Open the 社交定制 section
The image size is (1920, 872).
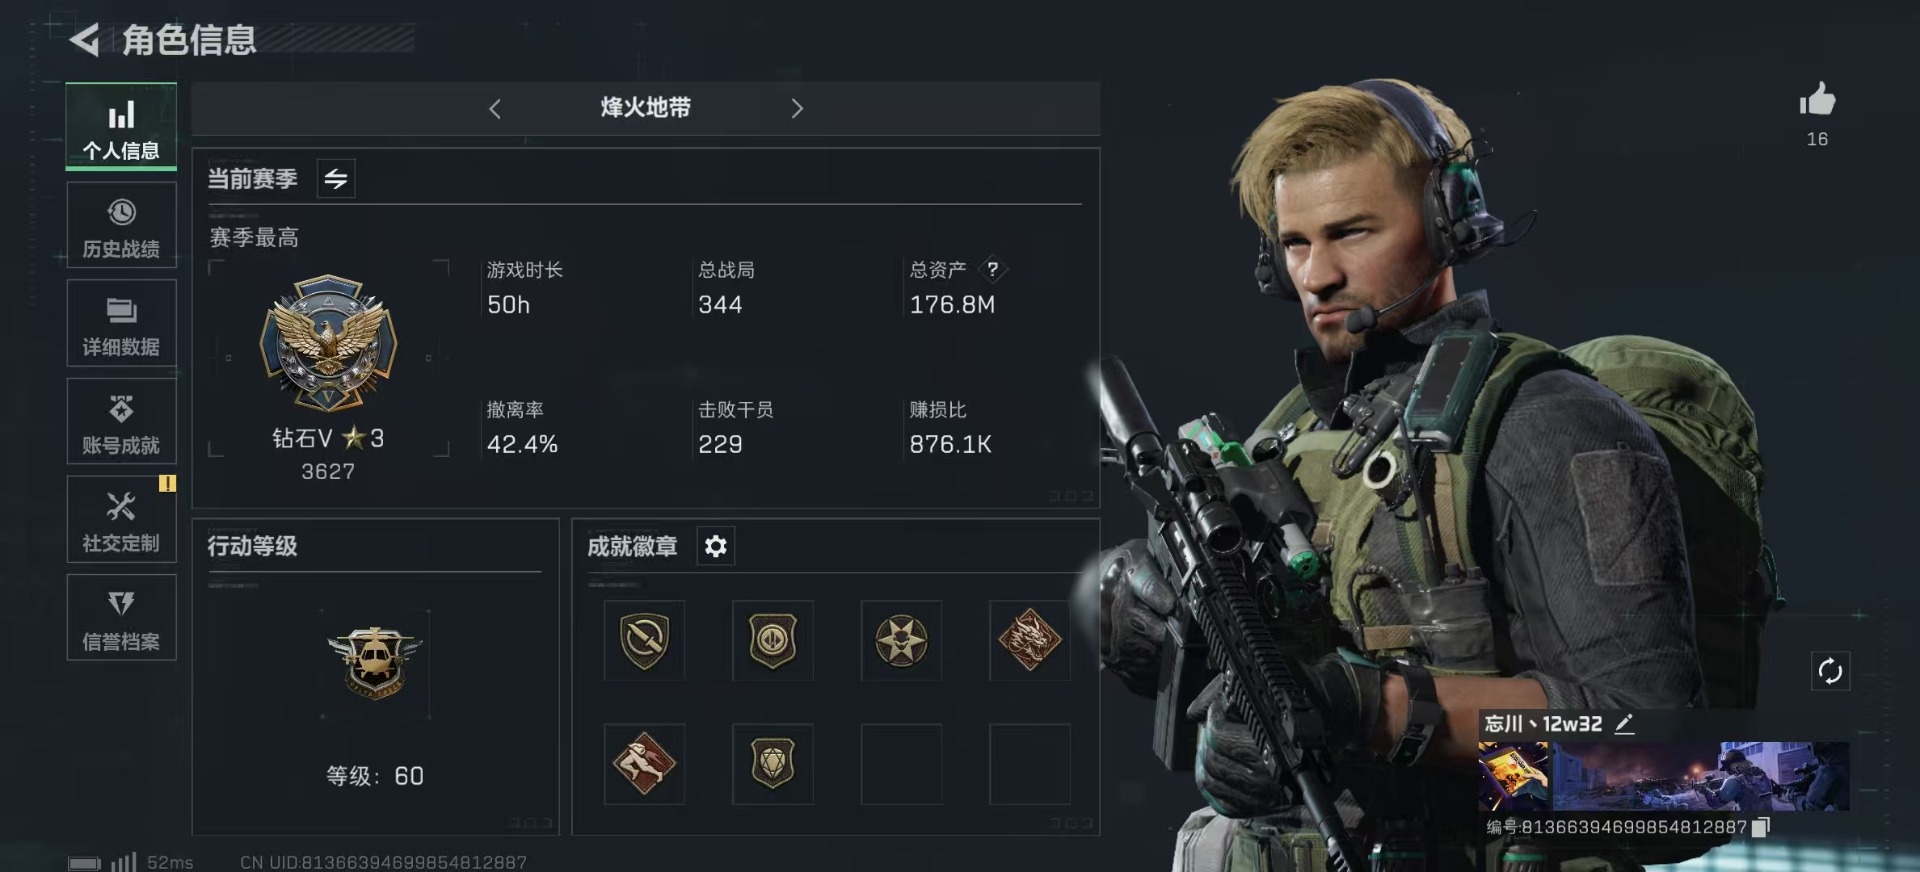(121, 519)
